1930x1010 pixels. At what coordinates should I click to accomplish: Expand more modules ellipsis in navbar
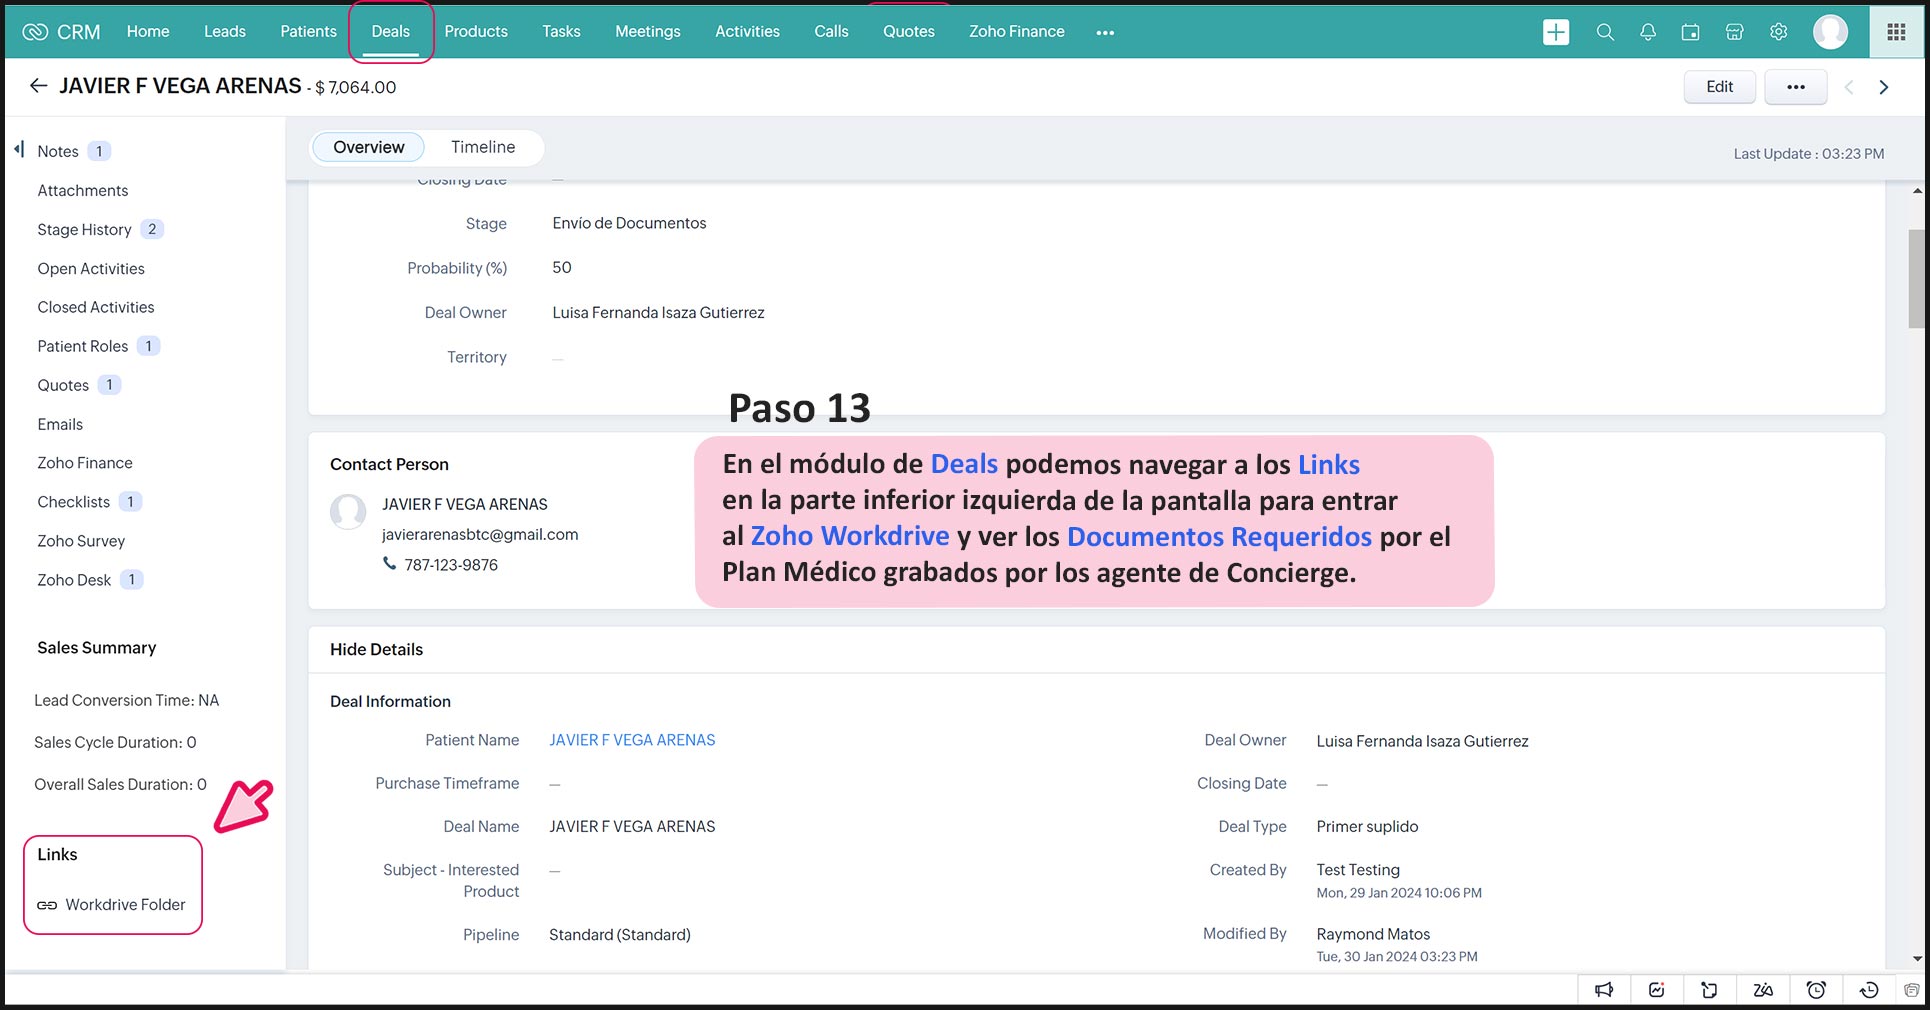1104,32
